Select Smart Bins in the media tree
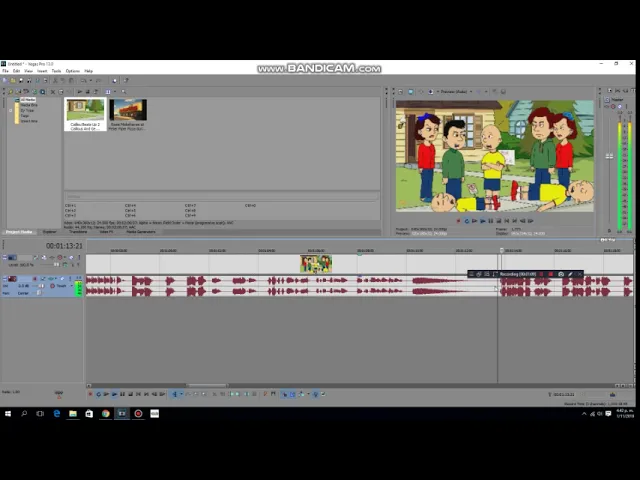Screen dimensions: 640x480 (29, 121)
